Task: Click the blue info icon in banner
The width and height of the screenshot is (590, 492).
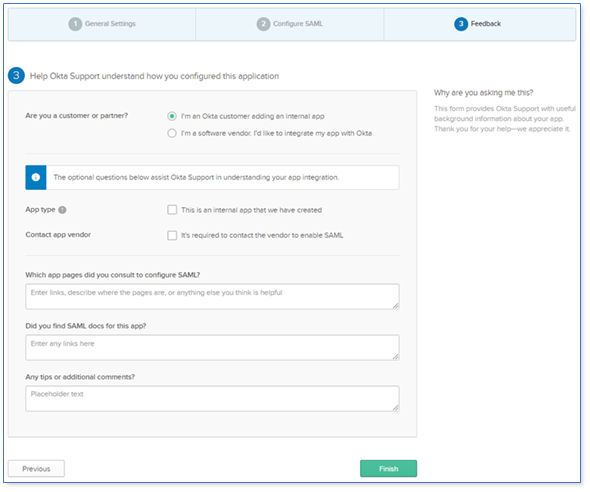Action: point(36,177)
